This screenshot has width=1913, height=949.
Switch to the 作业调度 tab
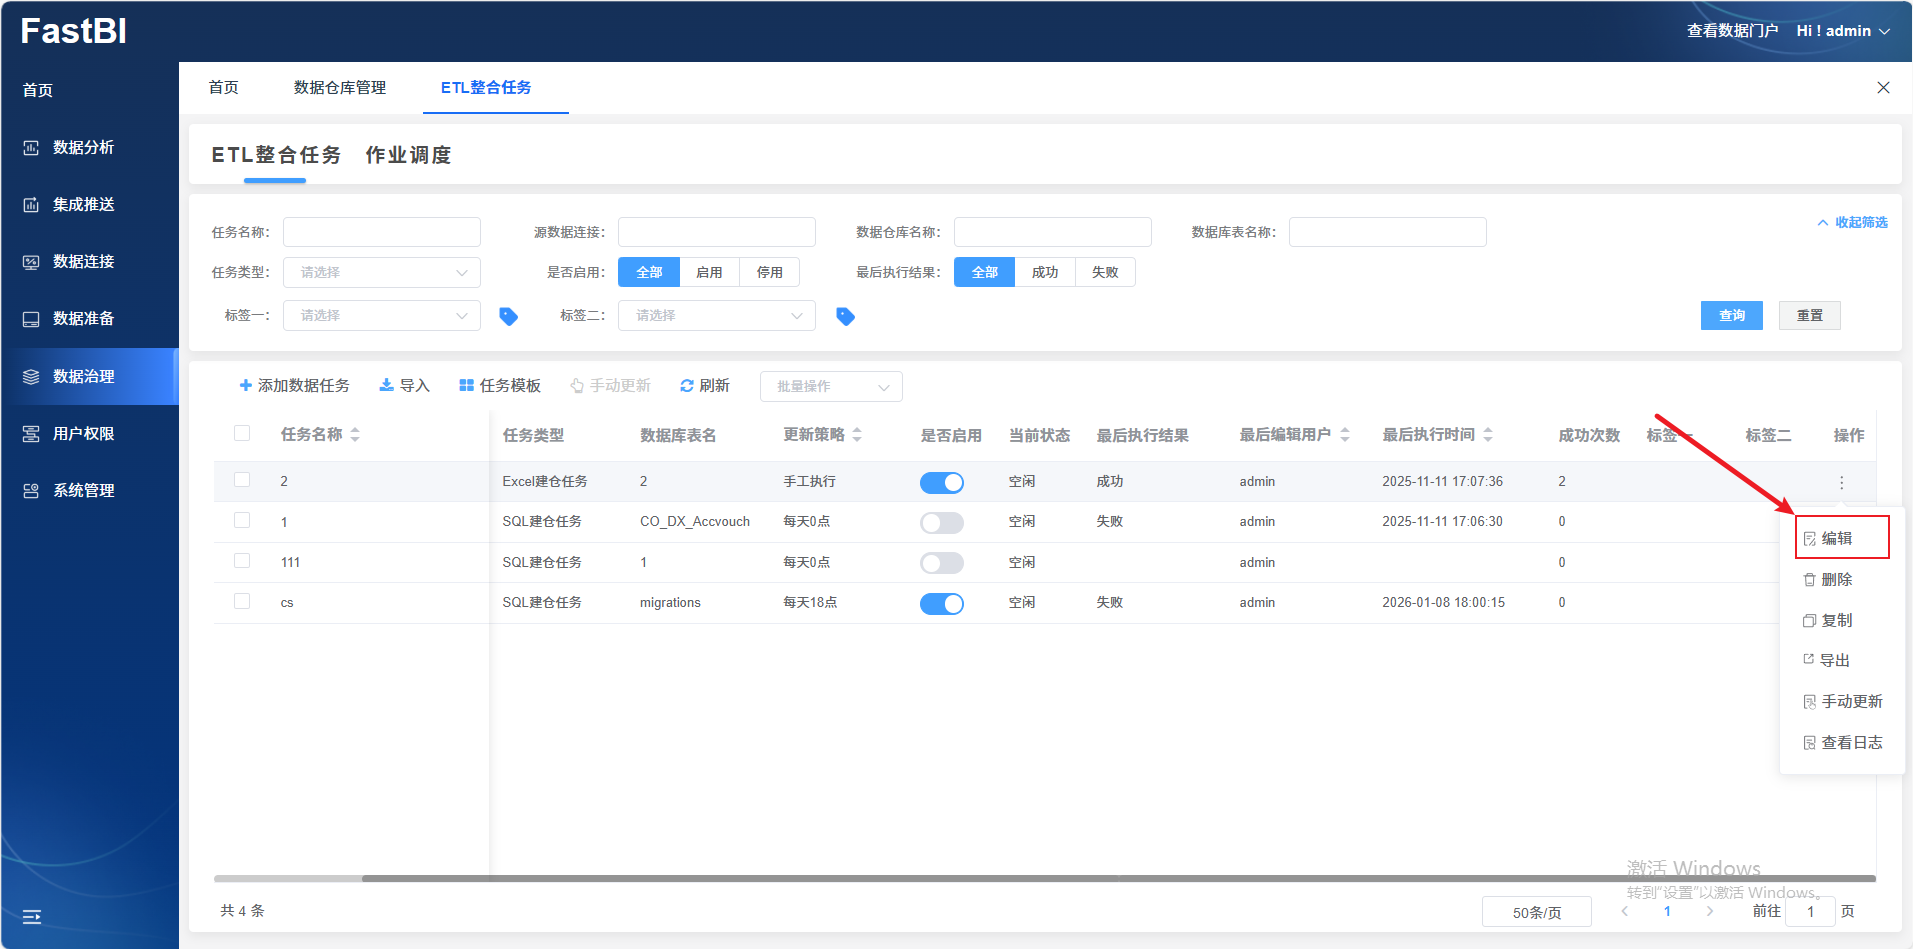pyautogui.click(x=408, y=155)
